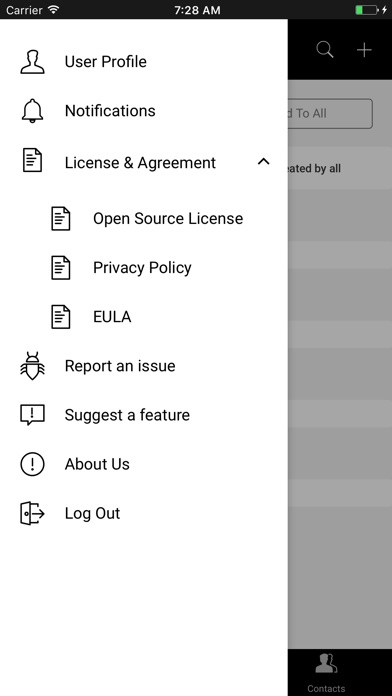Tap the speech bubble Suggest a feature icon
The width and height of the screenshot is (392, 696).
pyautogui.click(x=32, y=415)
